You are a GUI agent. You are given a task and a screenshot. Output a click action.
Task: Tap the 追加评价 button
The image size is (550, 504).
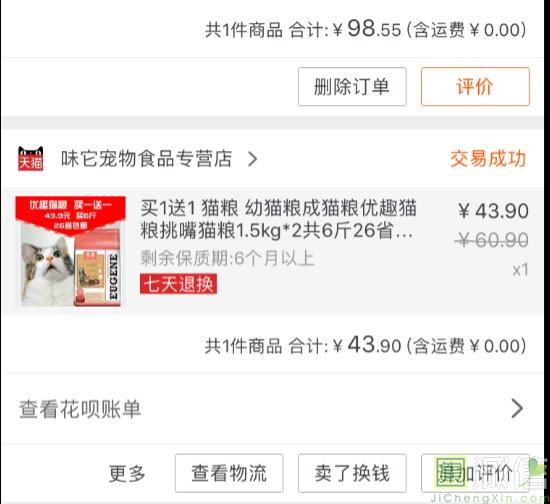pos(475,473)
